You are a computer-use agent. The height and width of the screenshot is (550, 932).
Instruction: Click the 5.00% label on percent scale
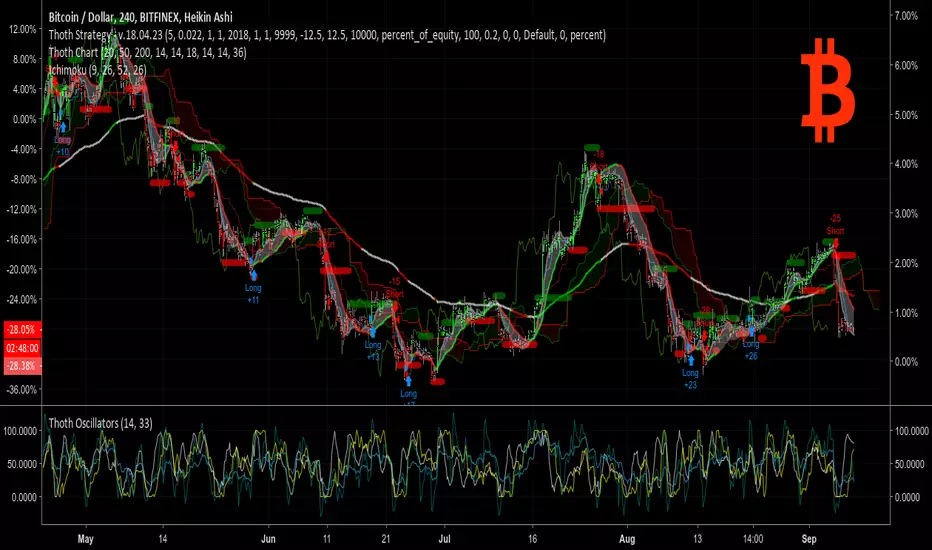(906, 115)
